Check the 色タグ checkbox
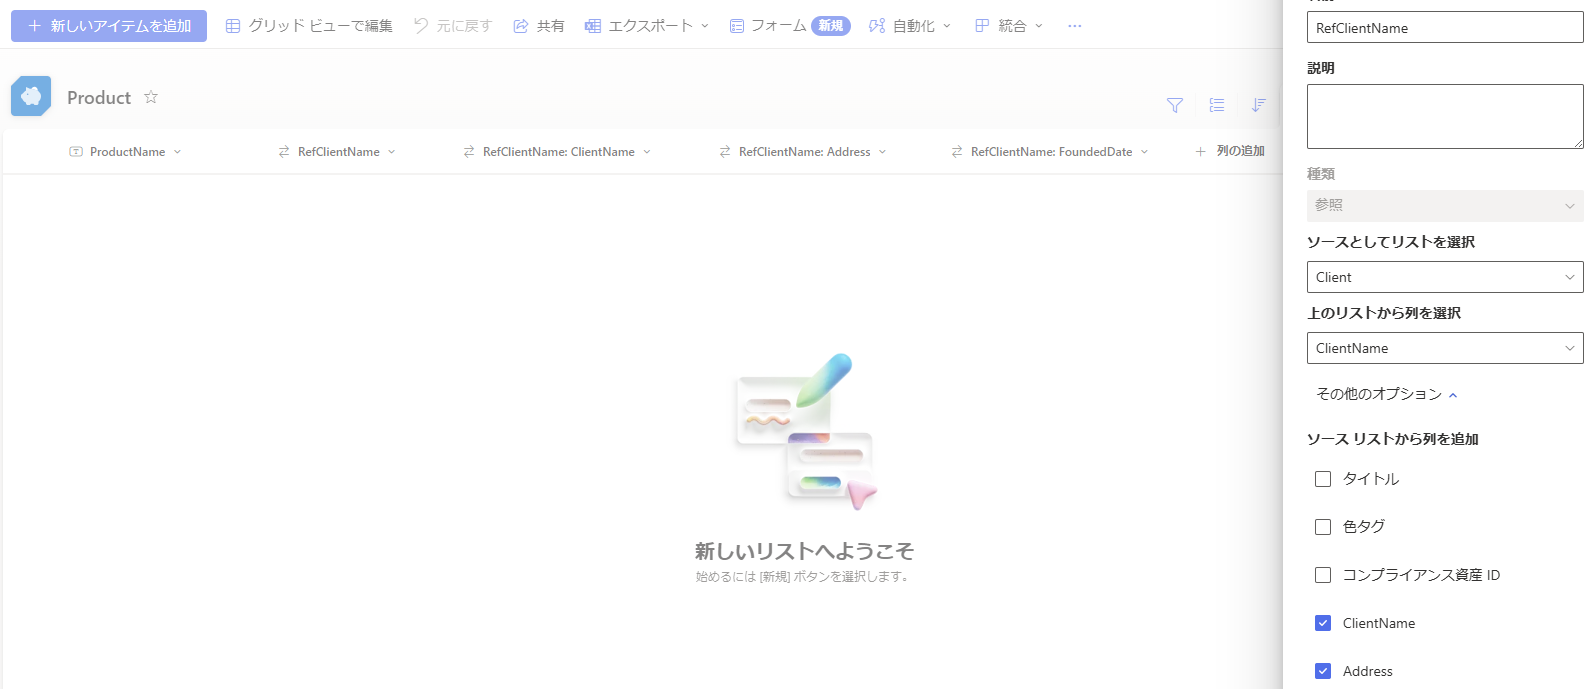The width and height of the screenshot is (1594, 689). (x=1323, y=527)
